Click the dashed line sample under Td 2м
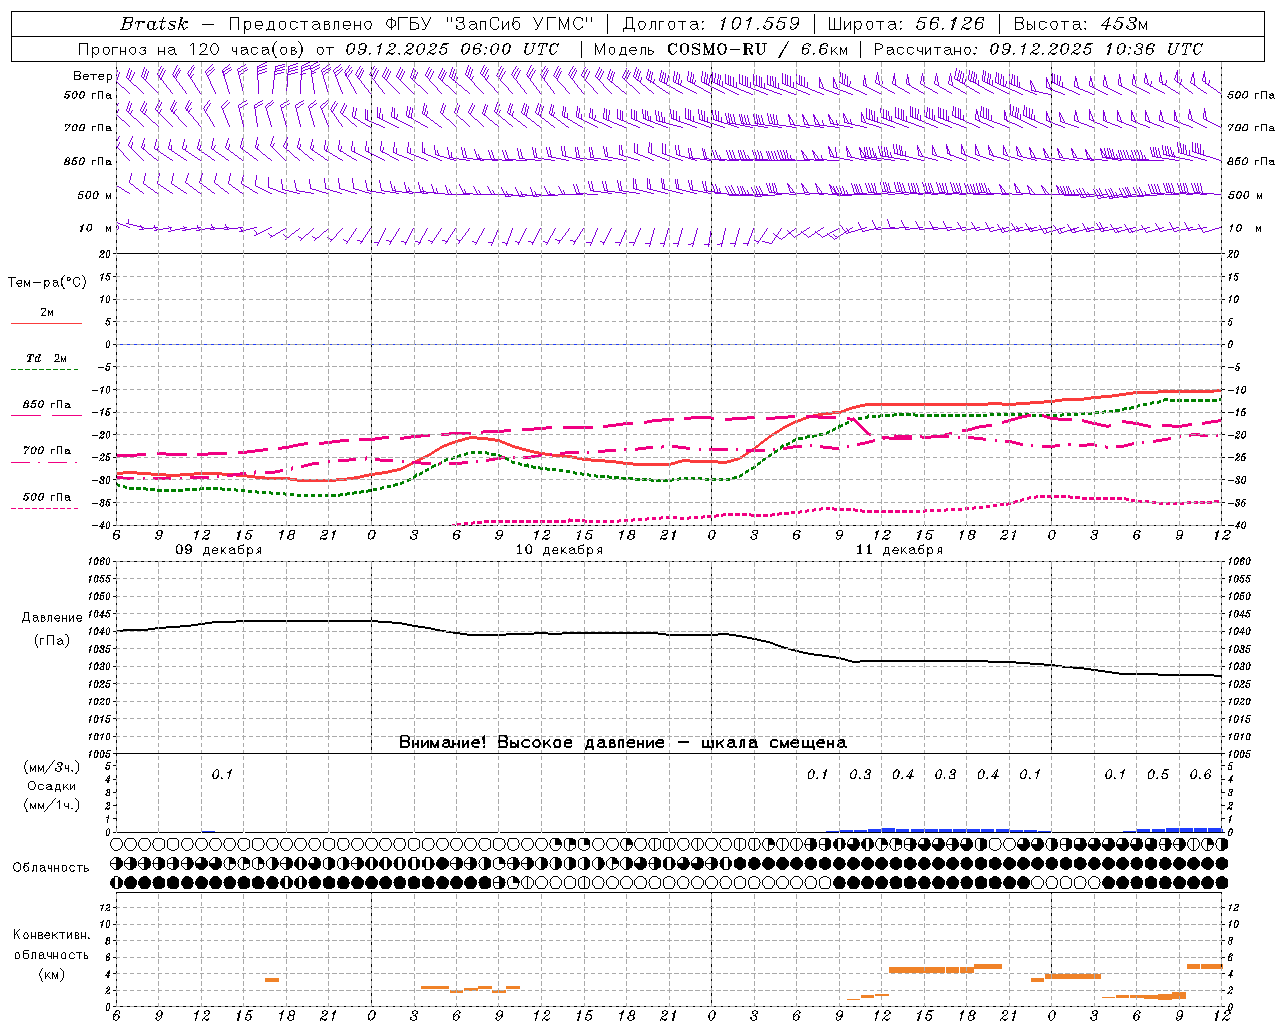Image resolution: width=1280 pixels, height=1024 pixels. pos(46,370)
